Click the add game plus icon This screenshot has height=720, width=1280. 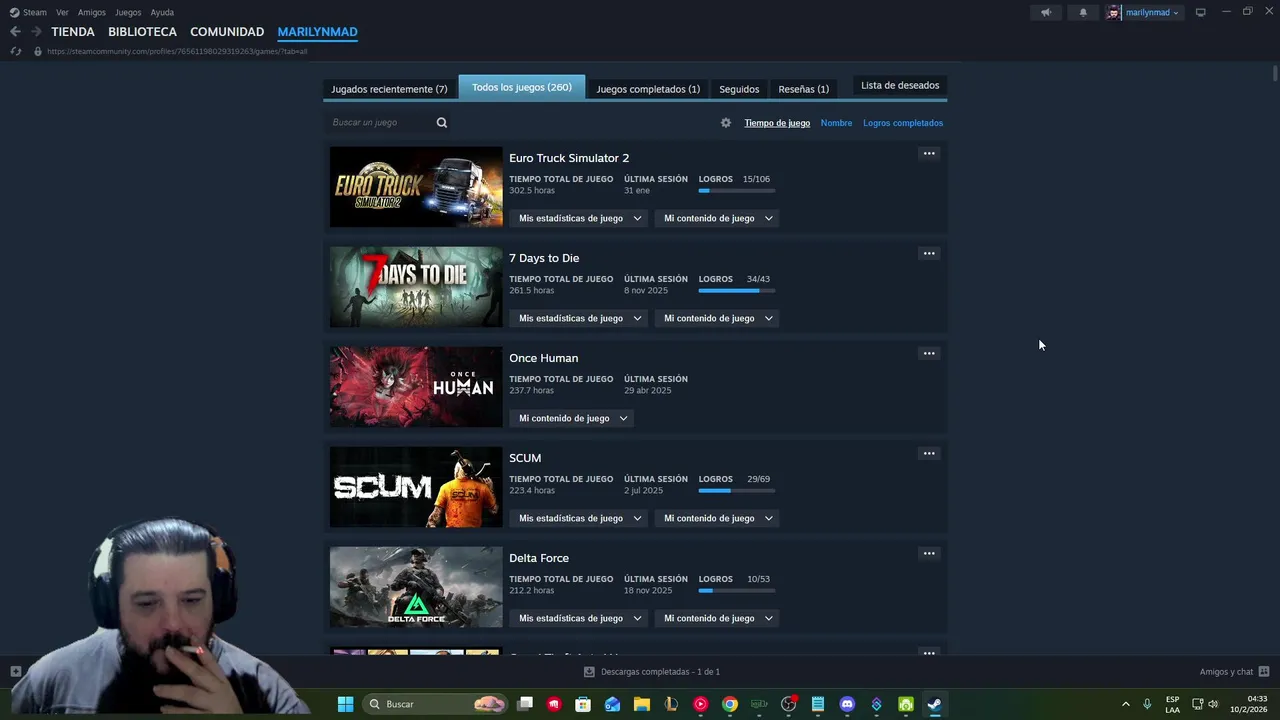(x=15, y=672)
